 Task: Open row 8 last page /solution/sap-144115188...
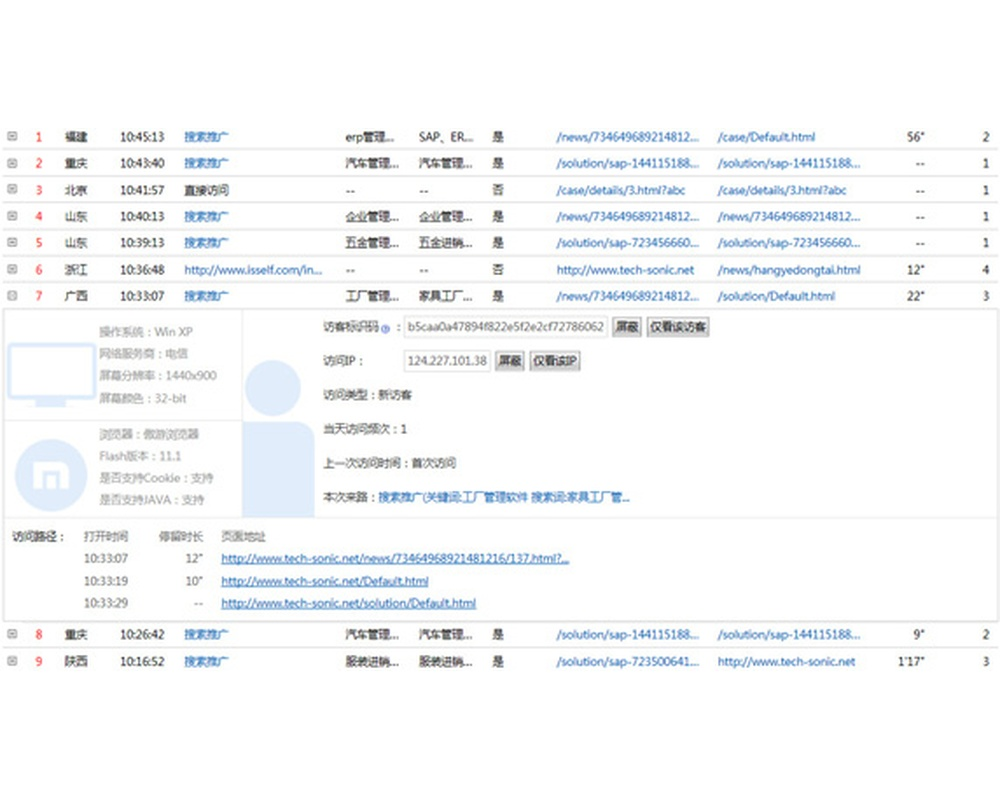tap(789, 634)
